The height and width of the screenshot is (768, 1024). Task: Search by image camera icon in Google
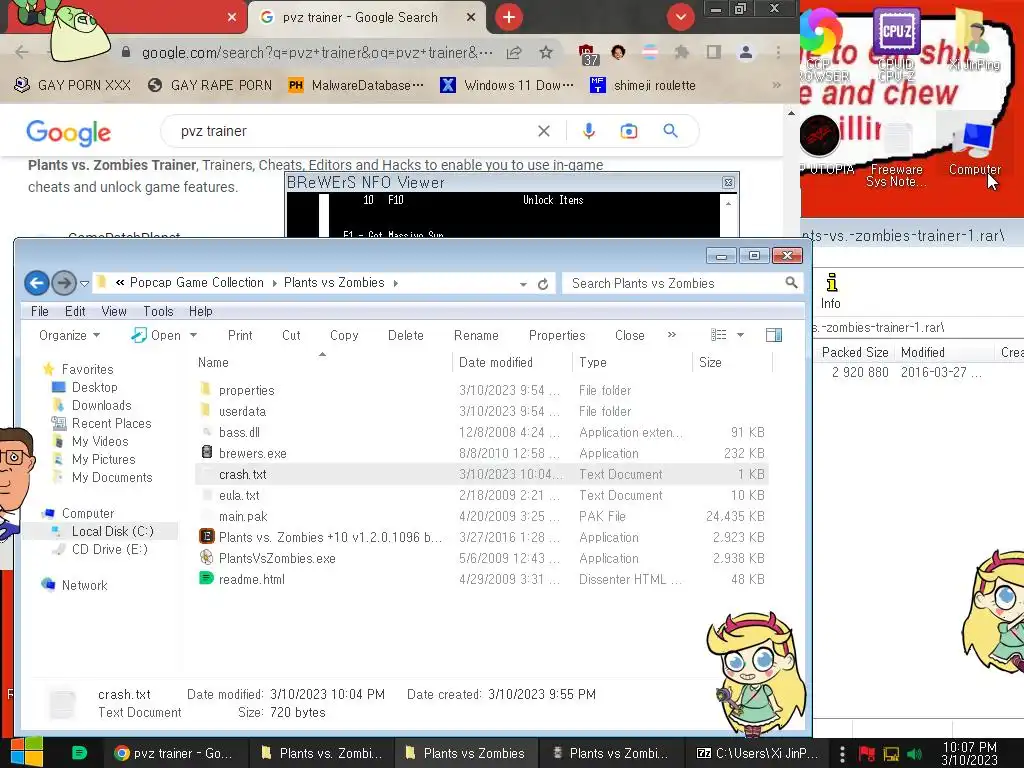pyautogui.click(x=628, y=131)
